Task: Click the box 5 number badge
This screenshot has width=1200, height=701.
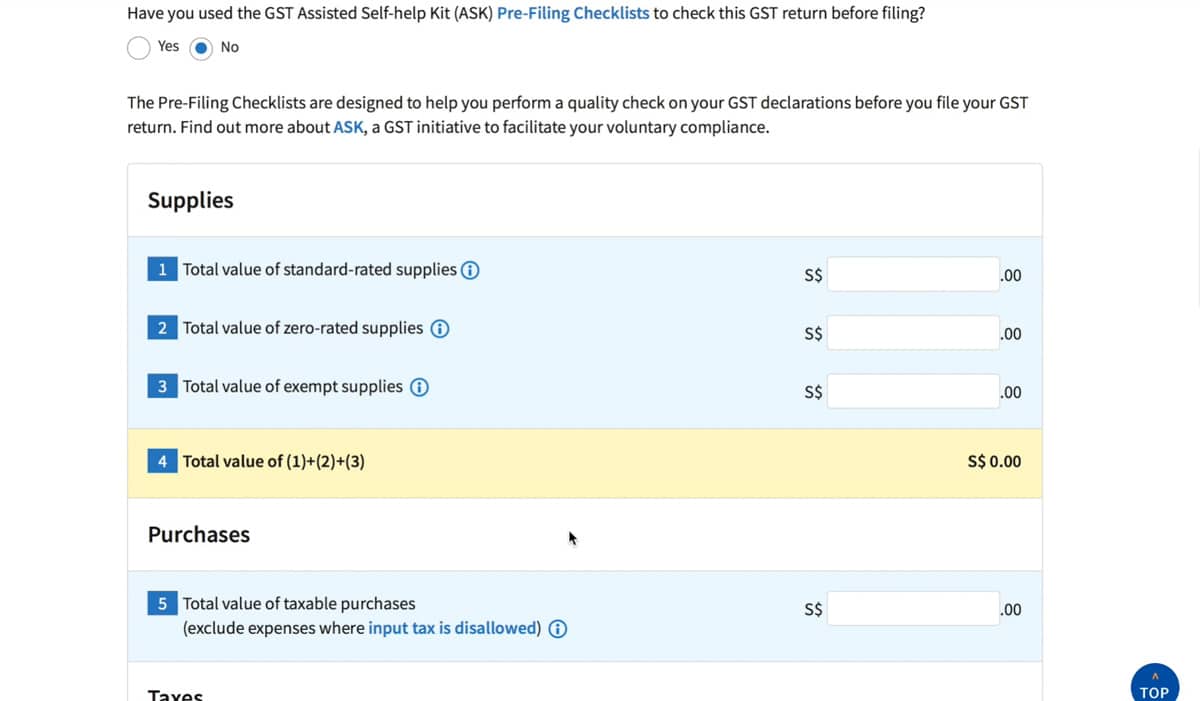Action: (163, 604)
